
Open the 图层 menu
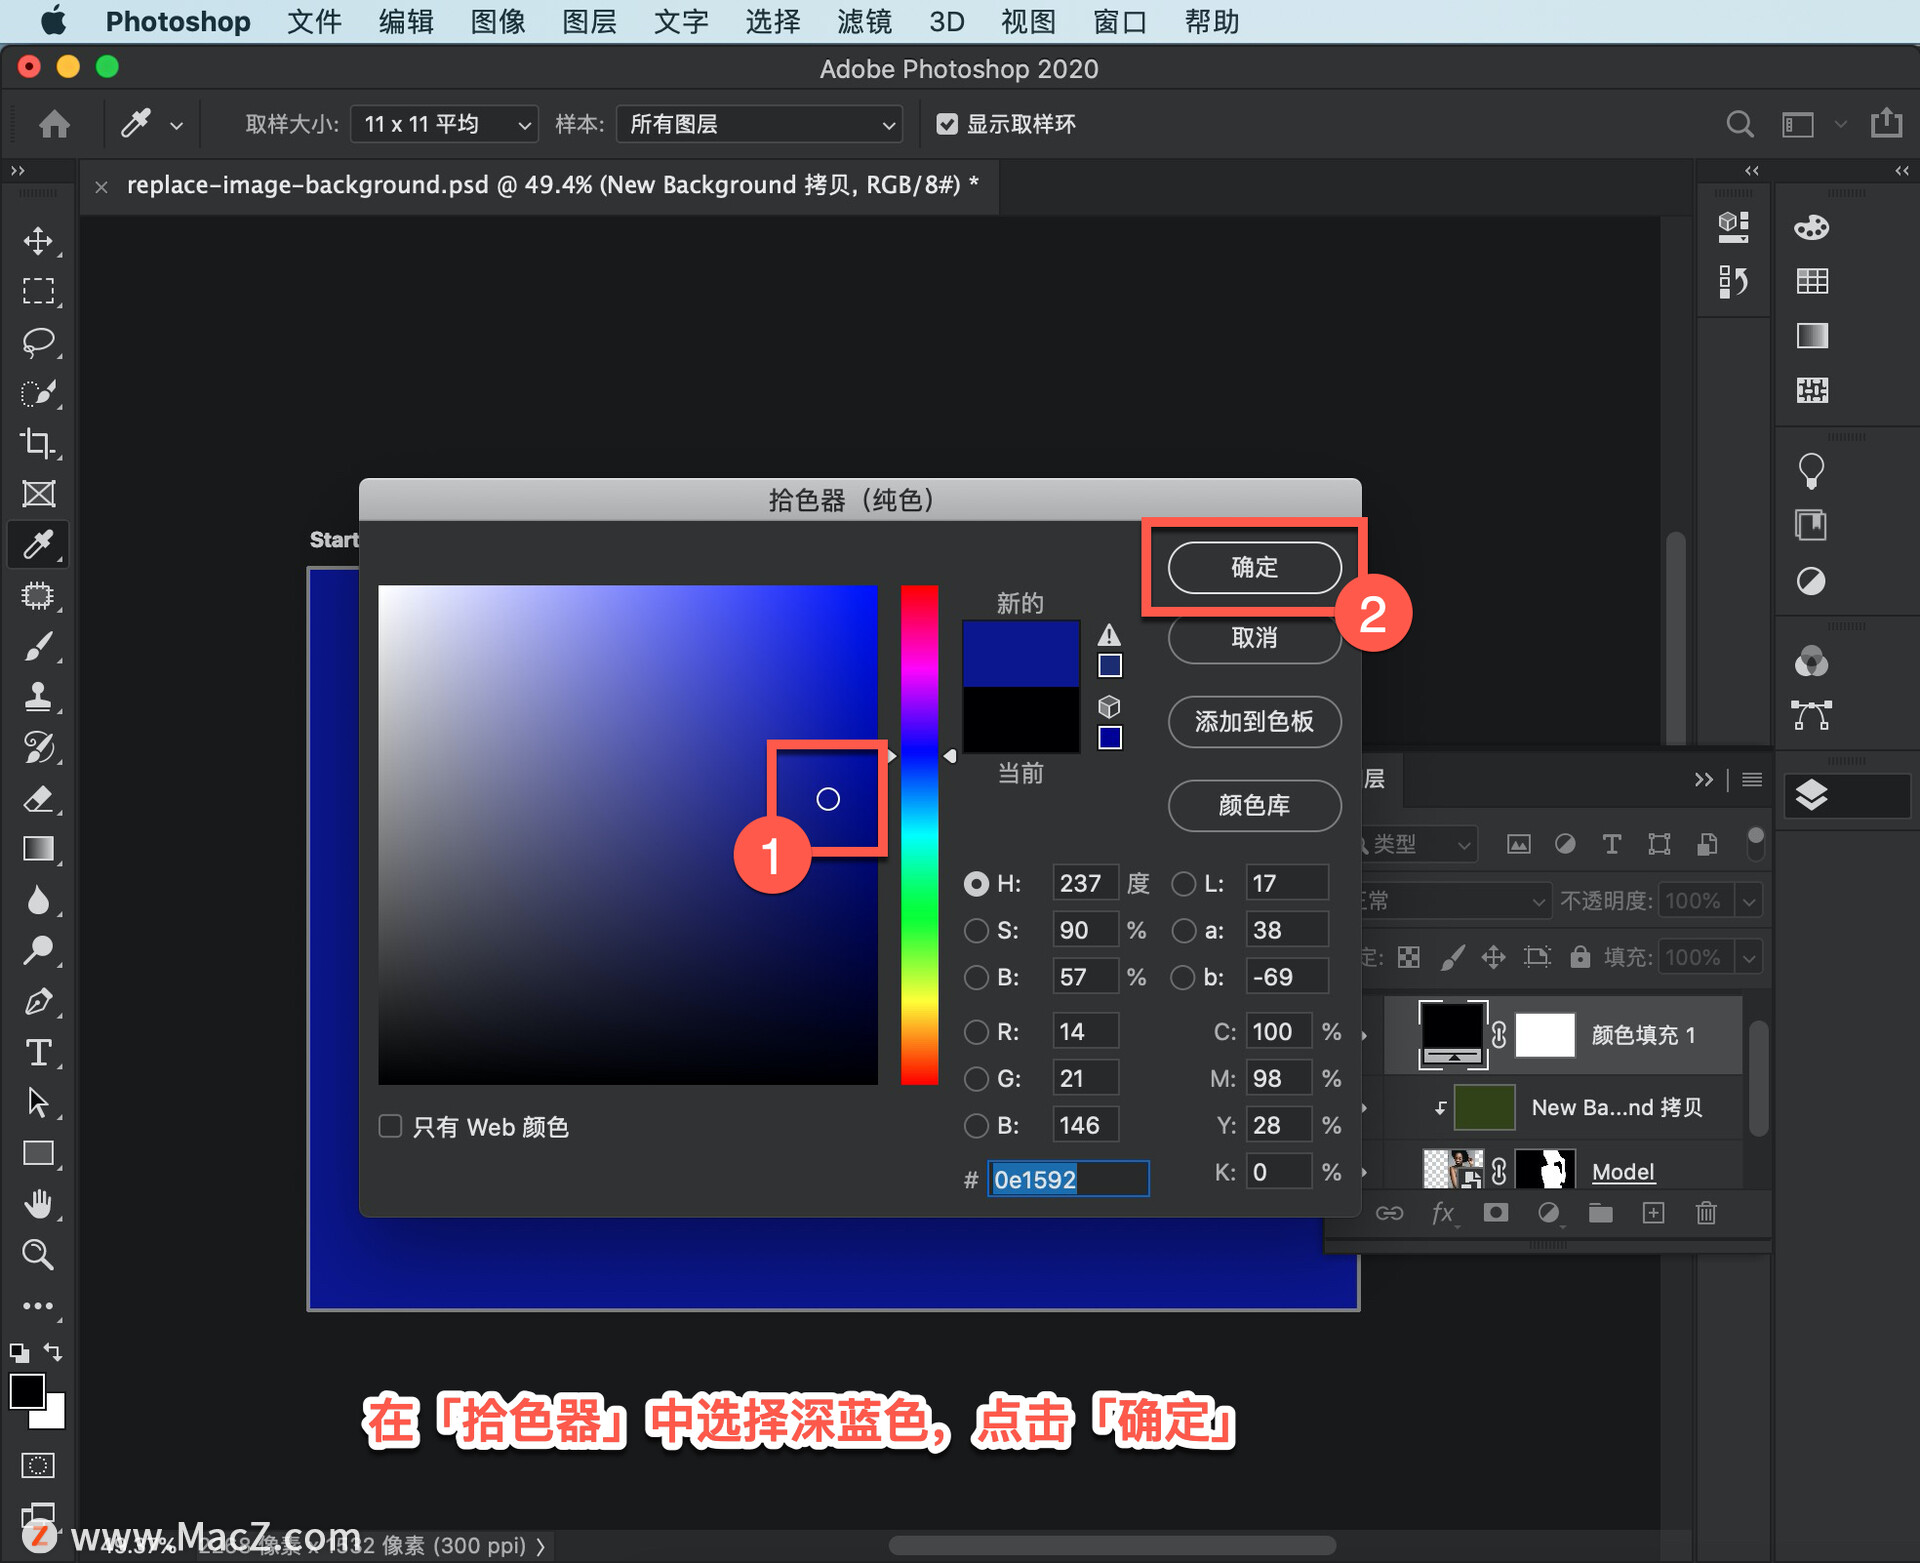pyautogui.click(x=589, y=21)
